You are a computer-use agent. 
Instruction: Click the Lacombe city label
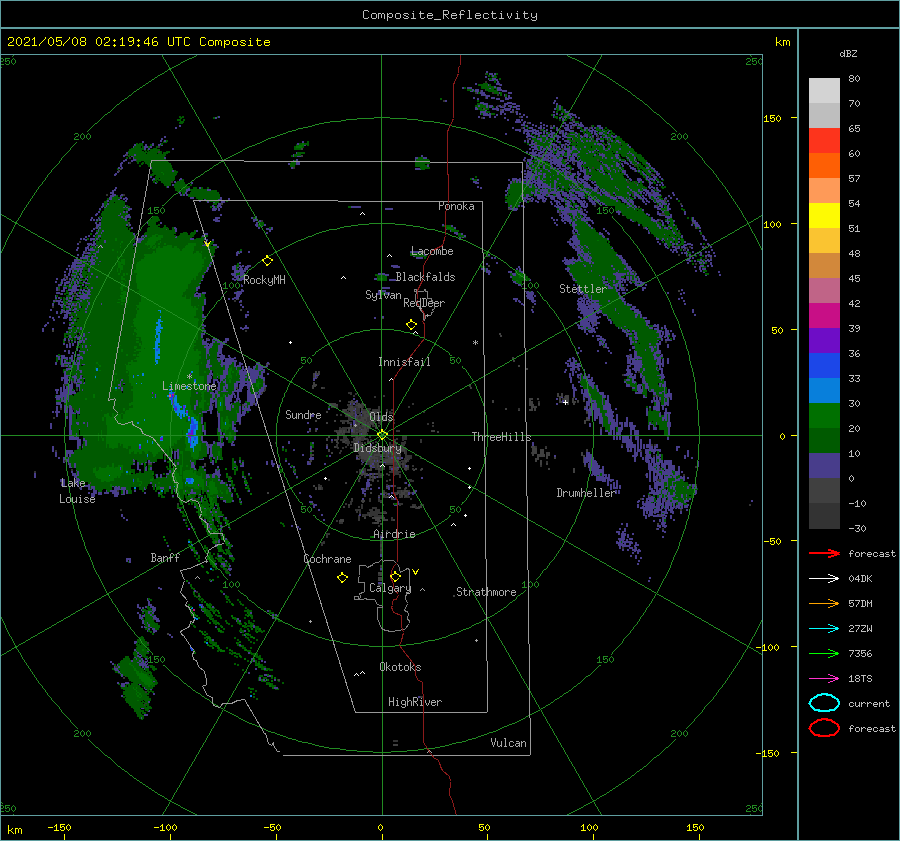pyautogui.click(x=432, y=251)
